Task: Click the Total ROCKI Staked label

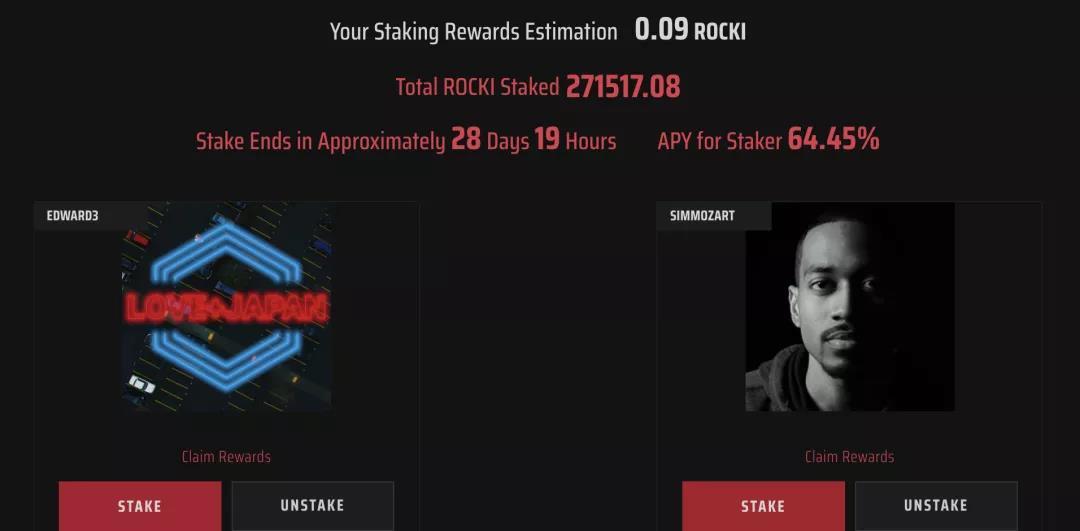Action: [x=477, y=87]
